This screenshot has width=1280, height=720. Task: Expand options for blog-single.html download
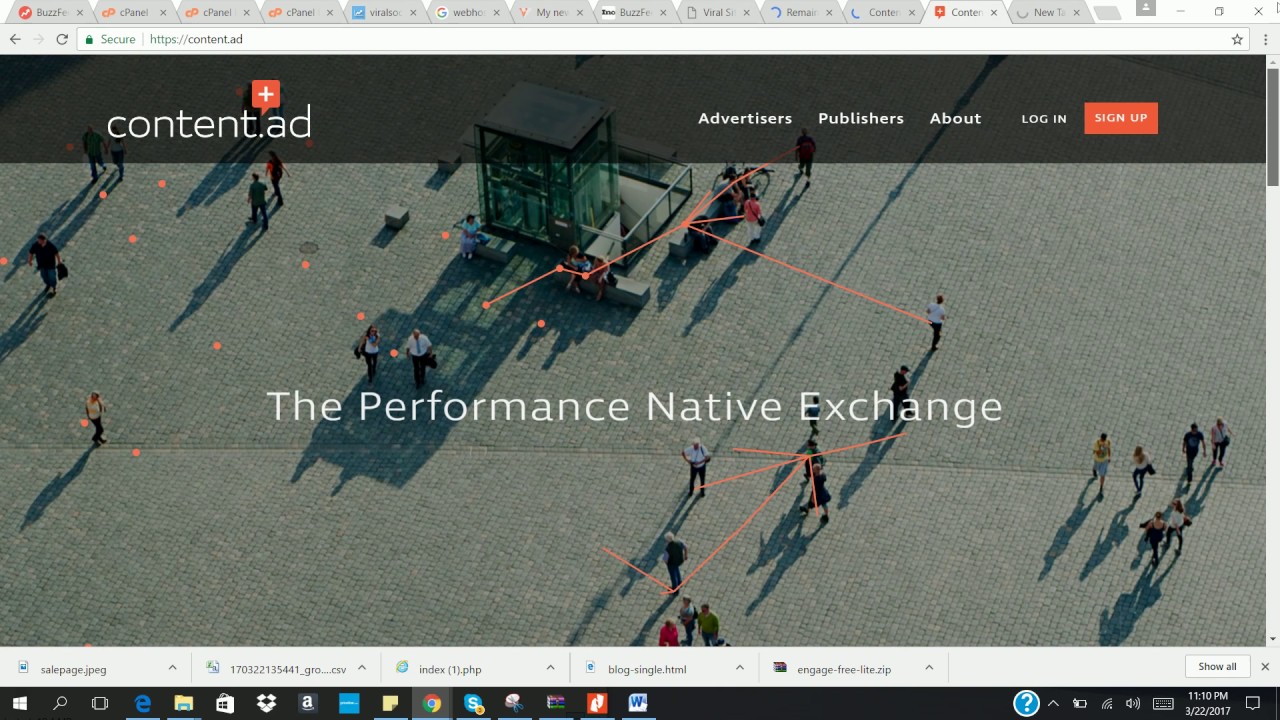(740, 668)
